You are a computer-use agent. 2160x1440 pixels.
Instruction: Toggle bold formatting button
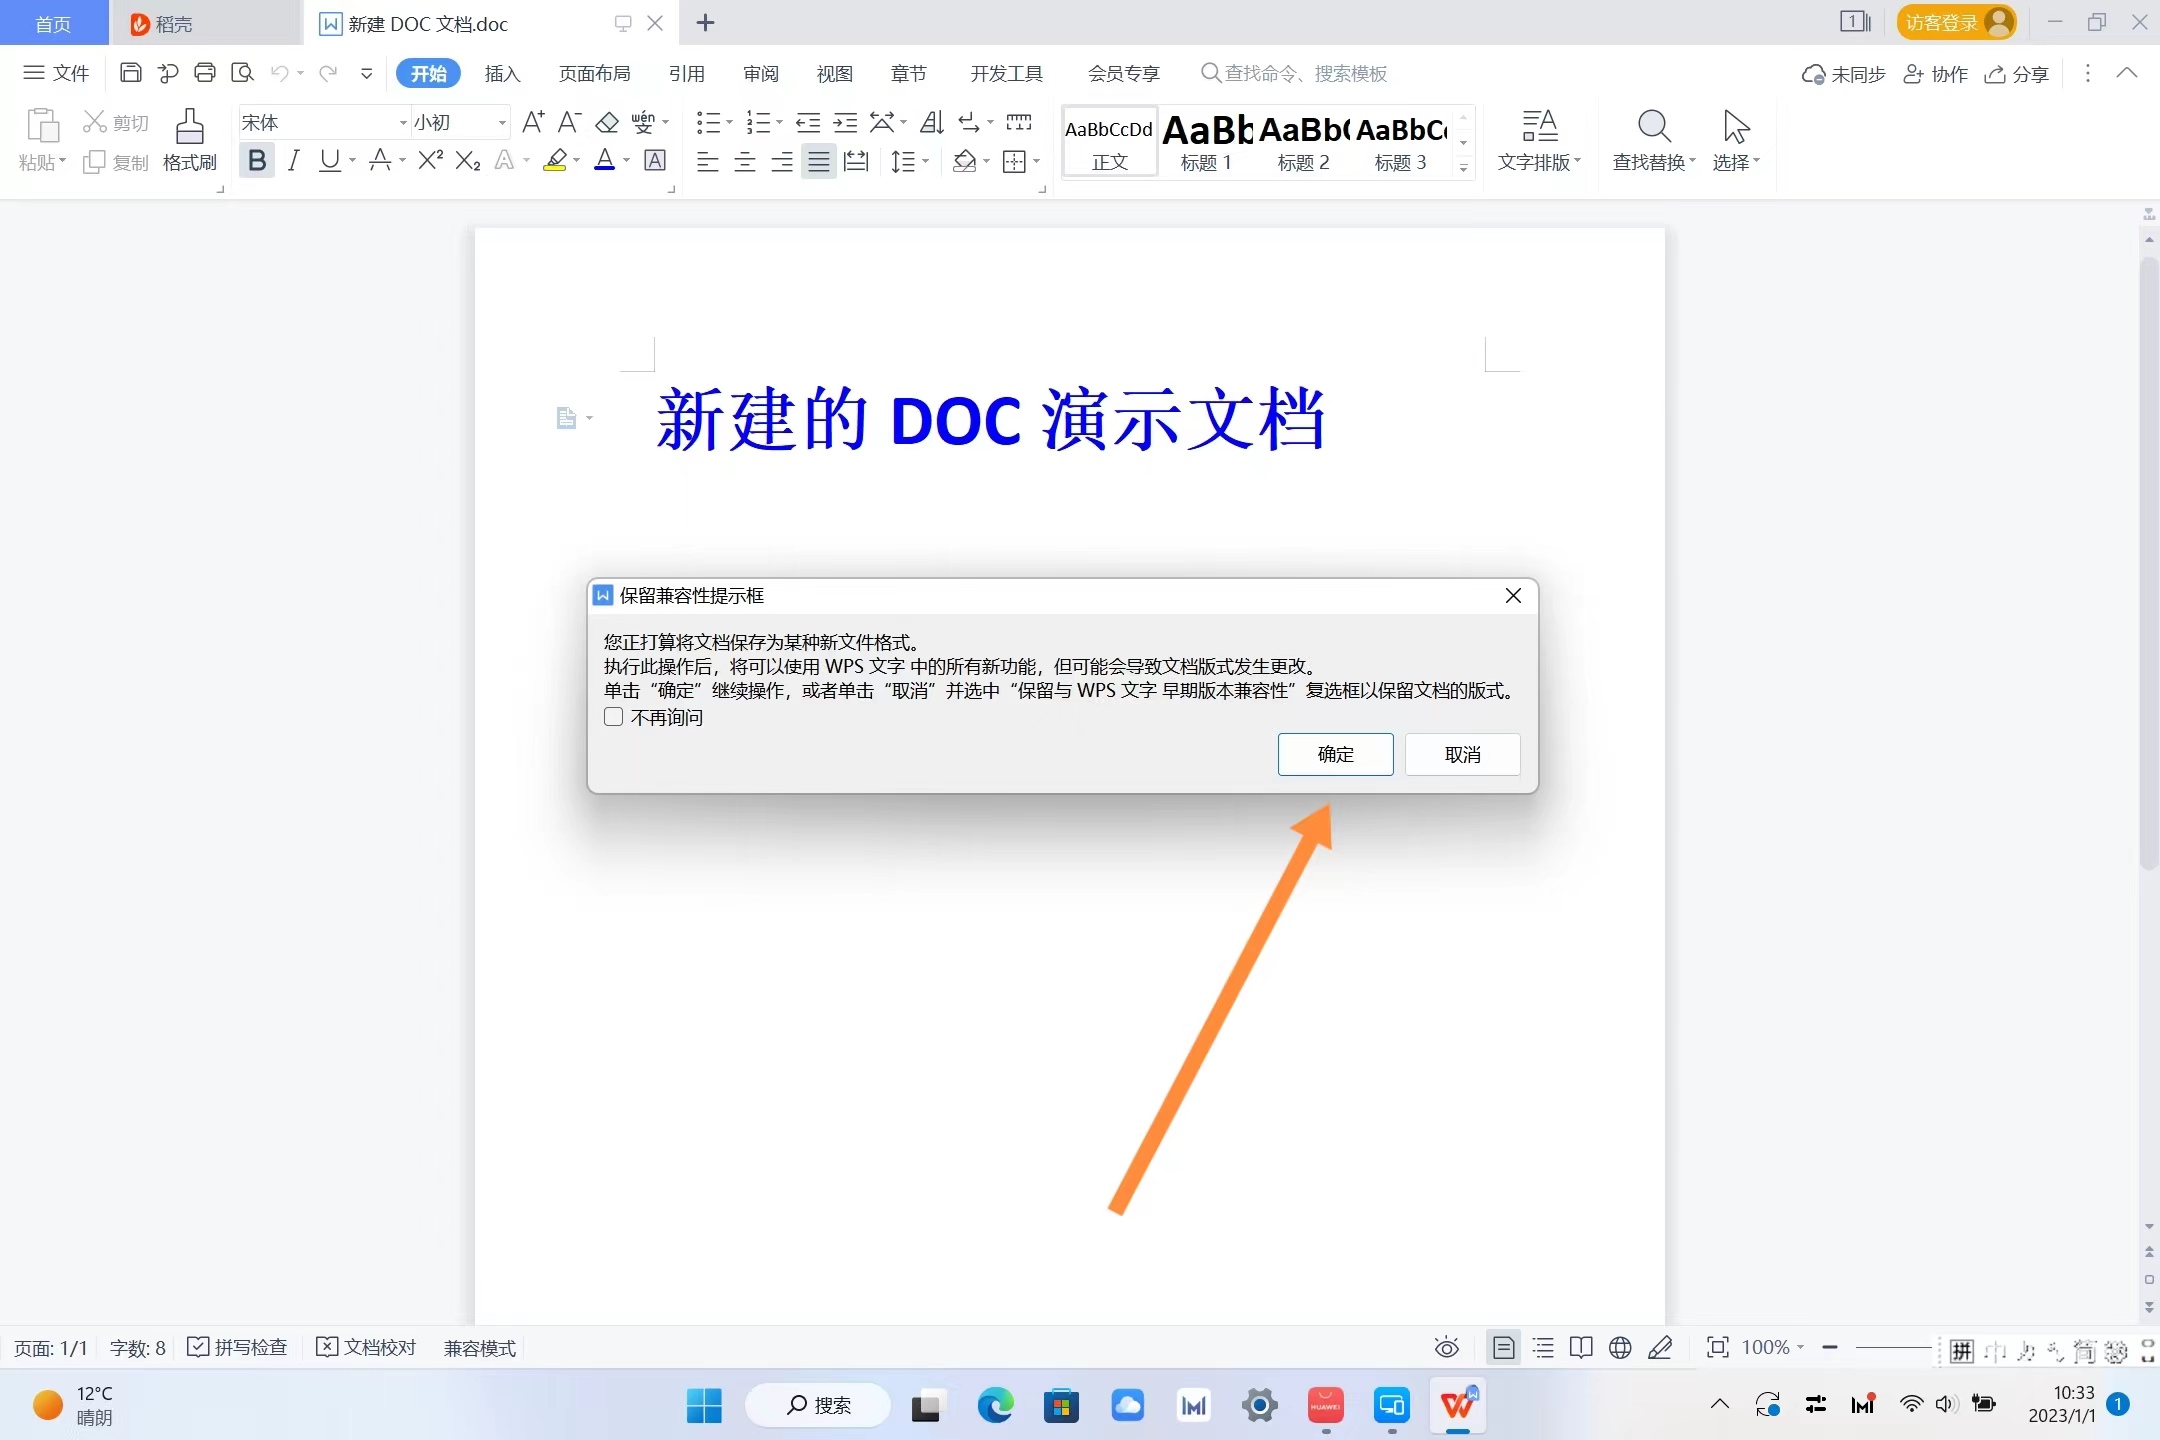pos(257,160)
